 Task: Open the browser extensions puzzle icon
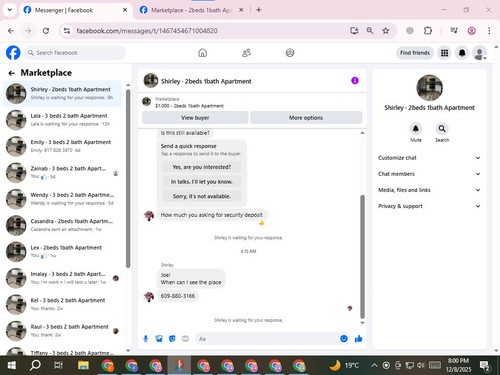(x=428, y=31)
